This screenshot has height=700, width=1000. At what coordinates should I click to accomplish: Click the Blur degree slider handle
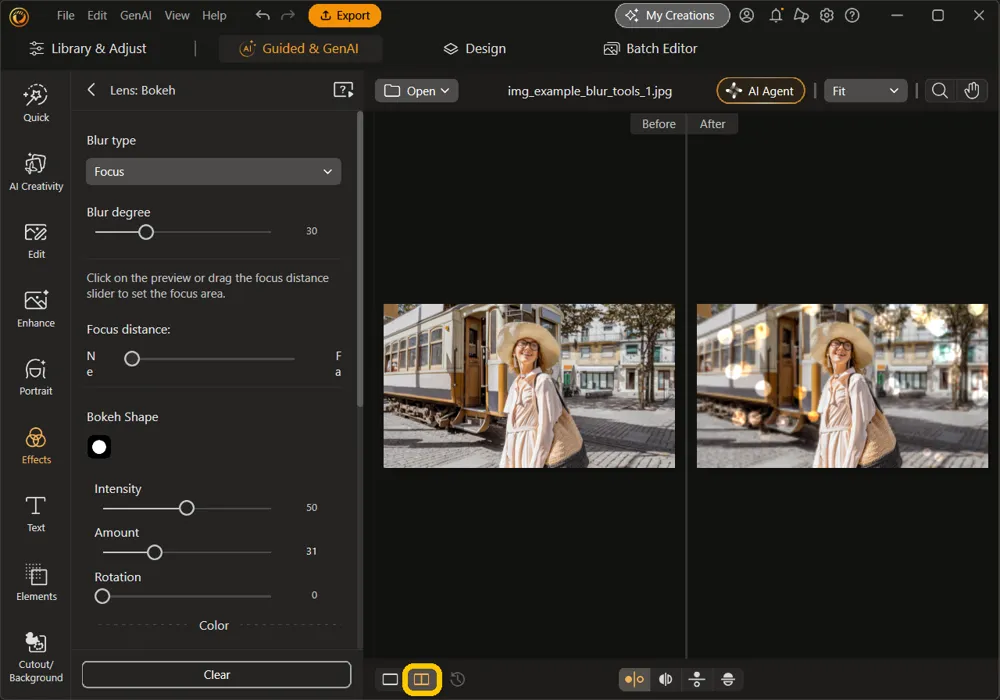click(146, 232)
